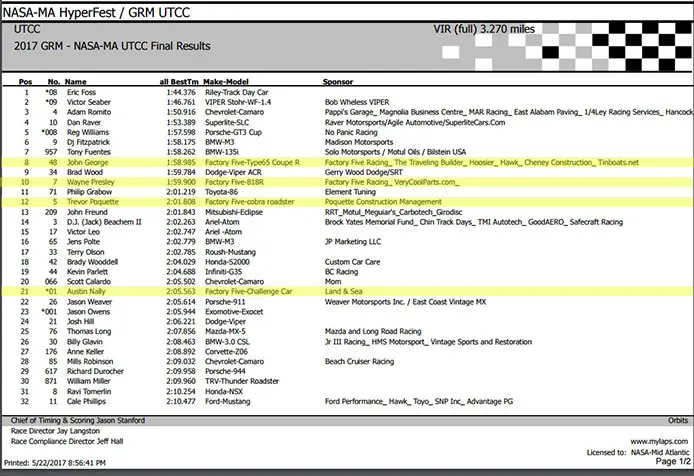Viewport: 694px width, 476px height.
Task: Click sponsor 'Bob Wheless VIPER'
Action: click(357, 102)
